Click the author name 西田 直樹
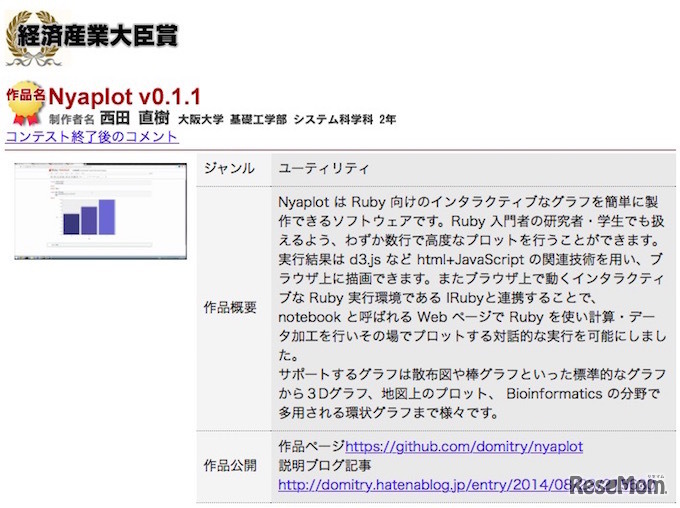The image size is (680, 508). (x=134, y=118)
